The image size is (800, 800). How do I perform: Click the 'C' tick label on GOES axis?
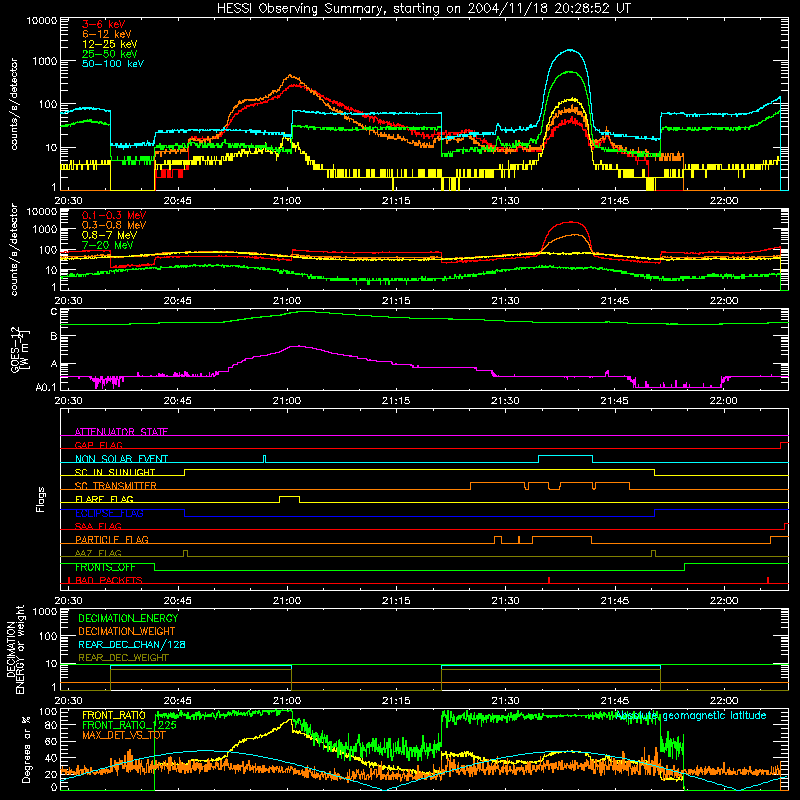[54, 312]
